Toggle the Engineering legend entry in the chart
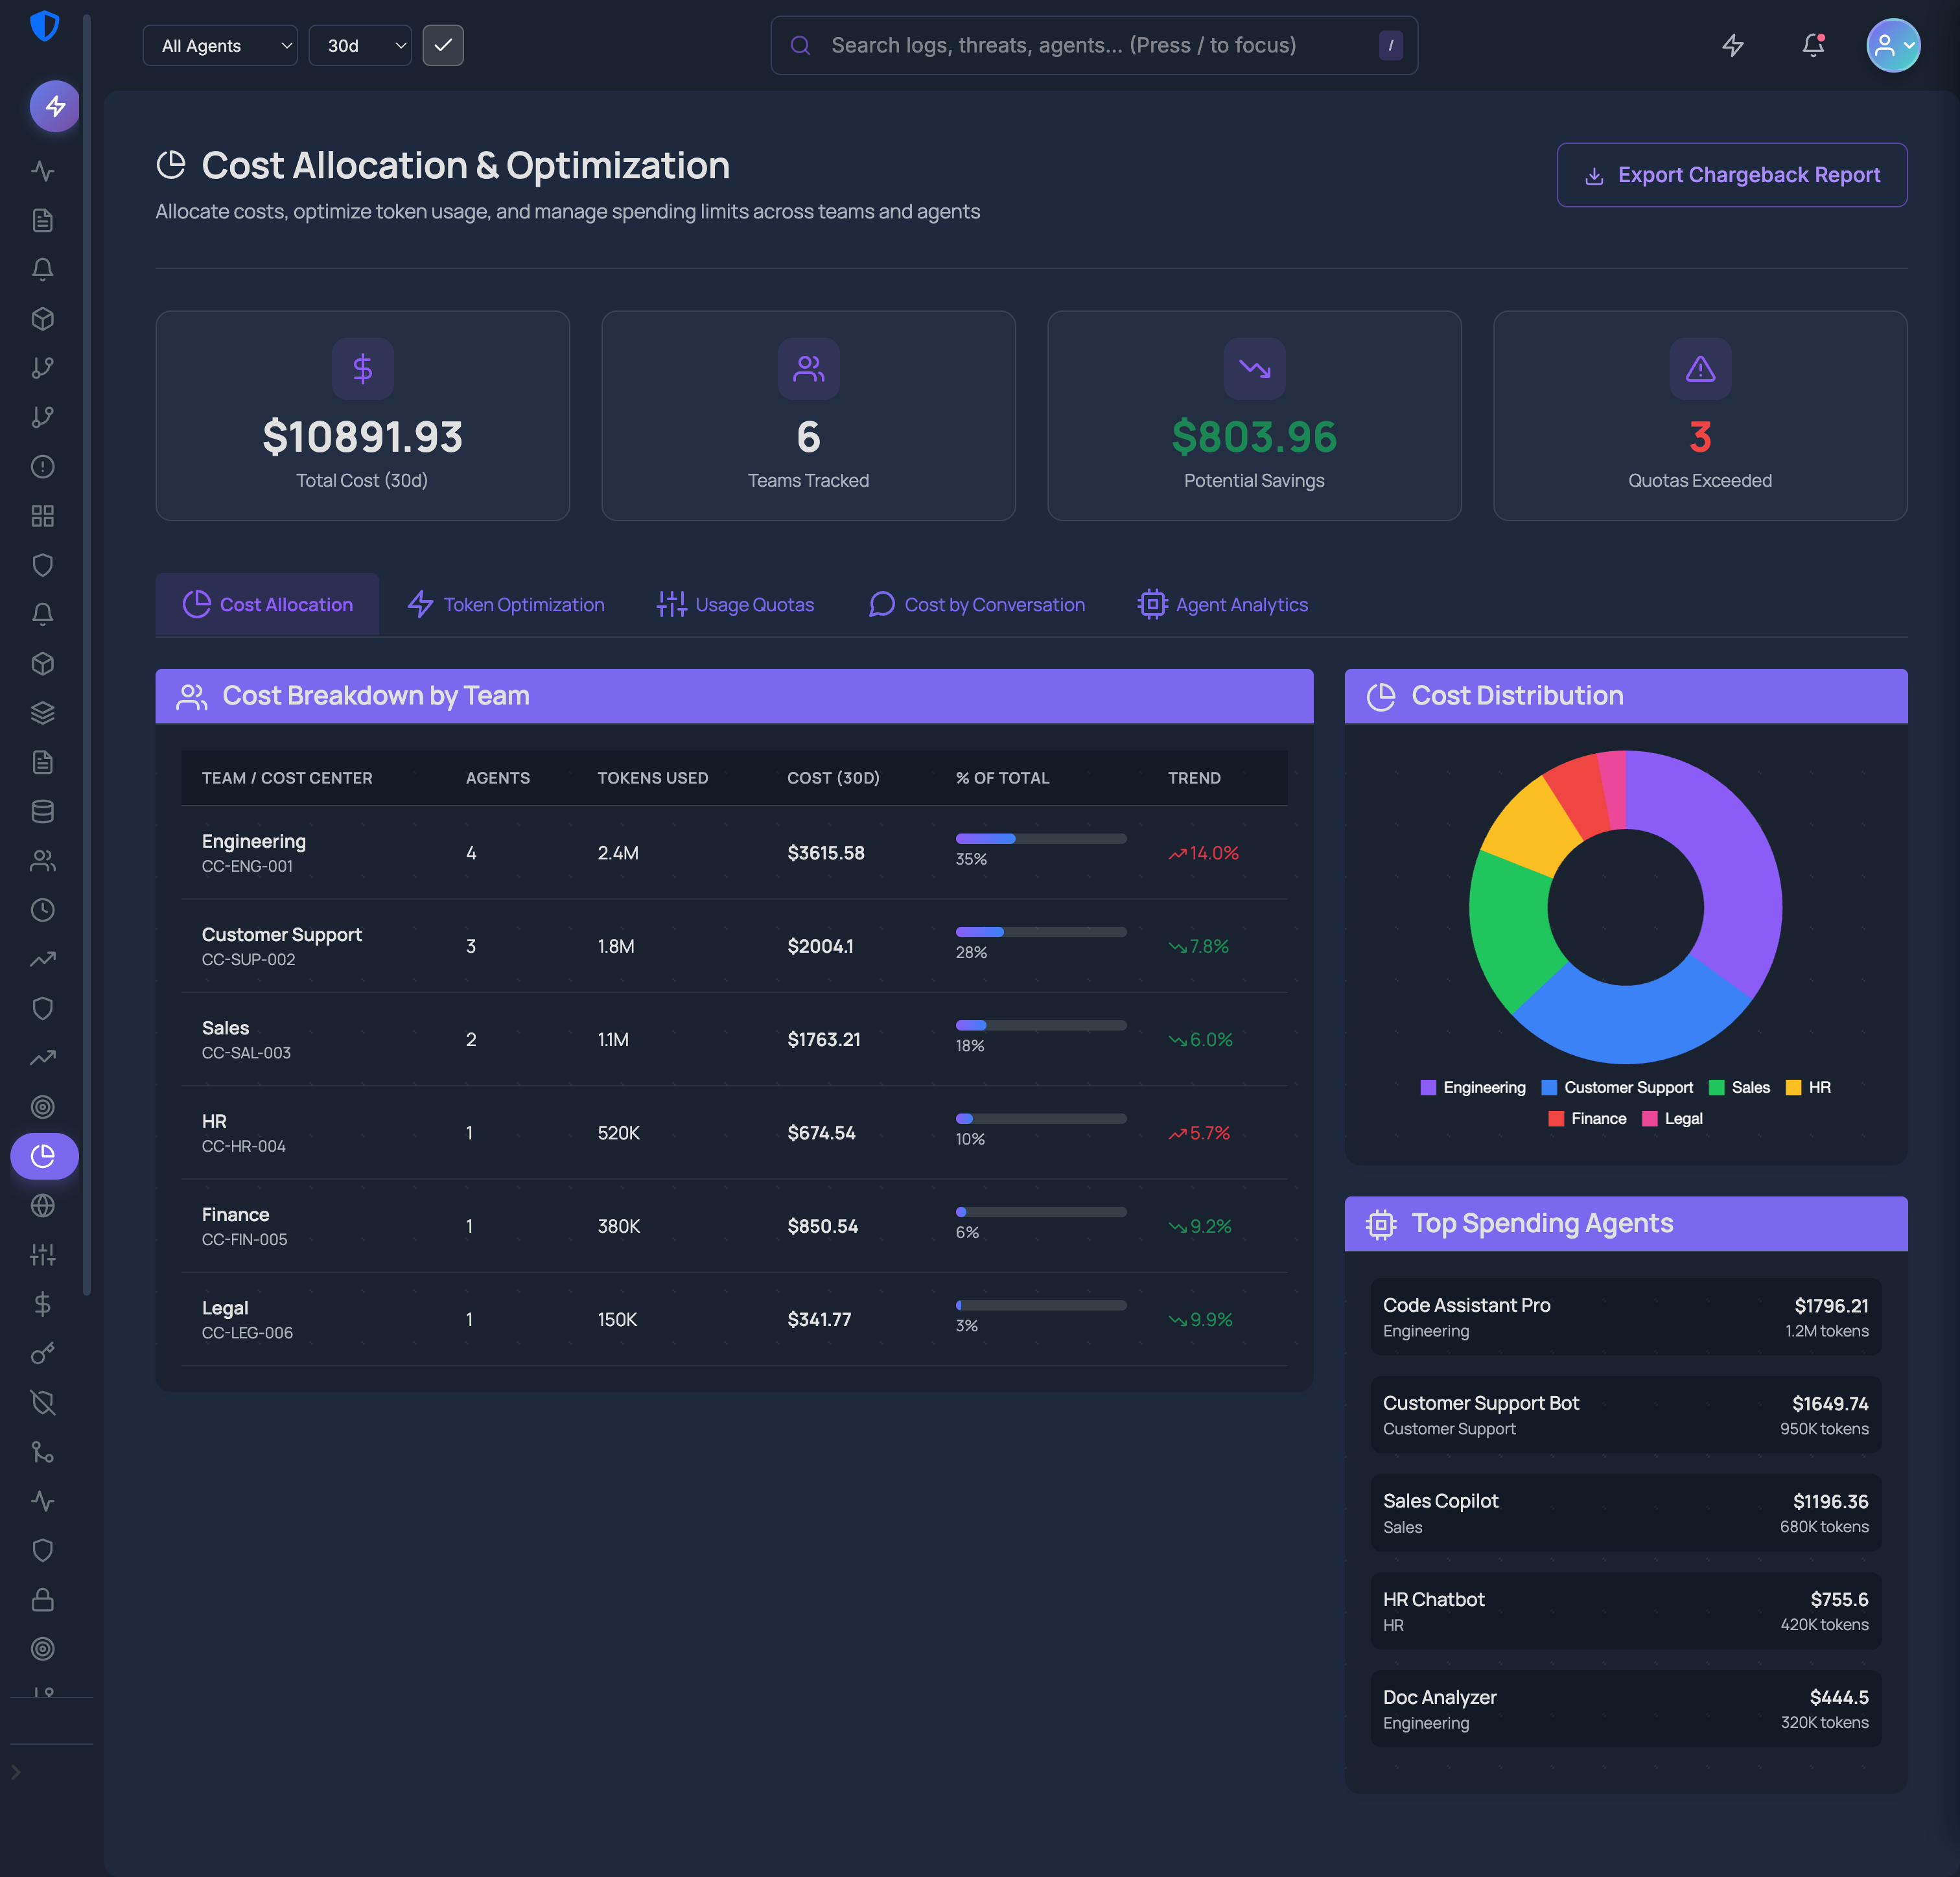 pos(1473,1087)
